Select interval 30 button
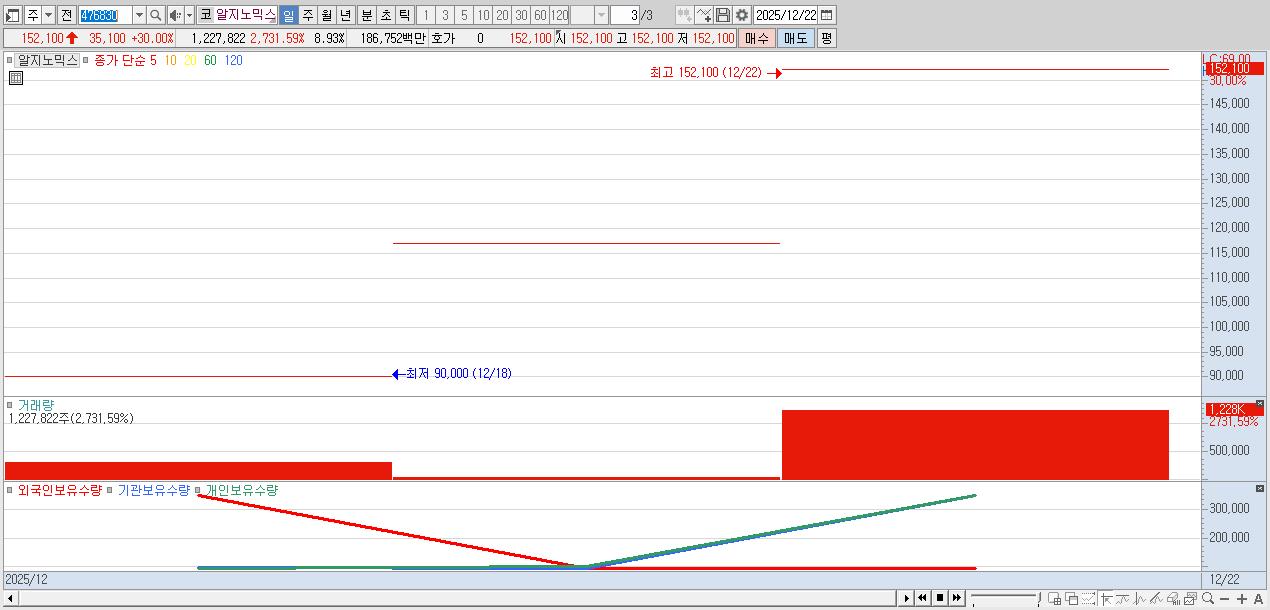 tap(521, 15)
